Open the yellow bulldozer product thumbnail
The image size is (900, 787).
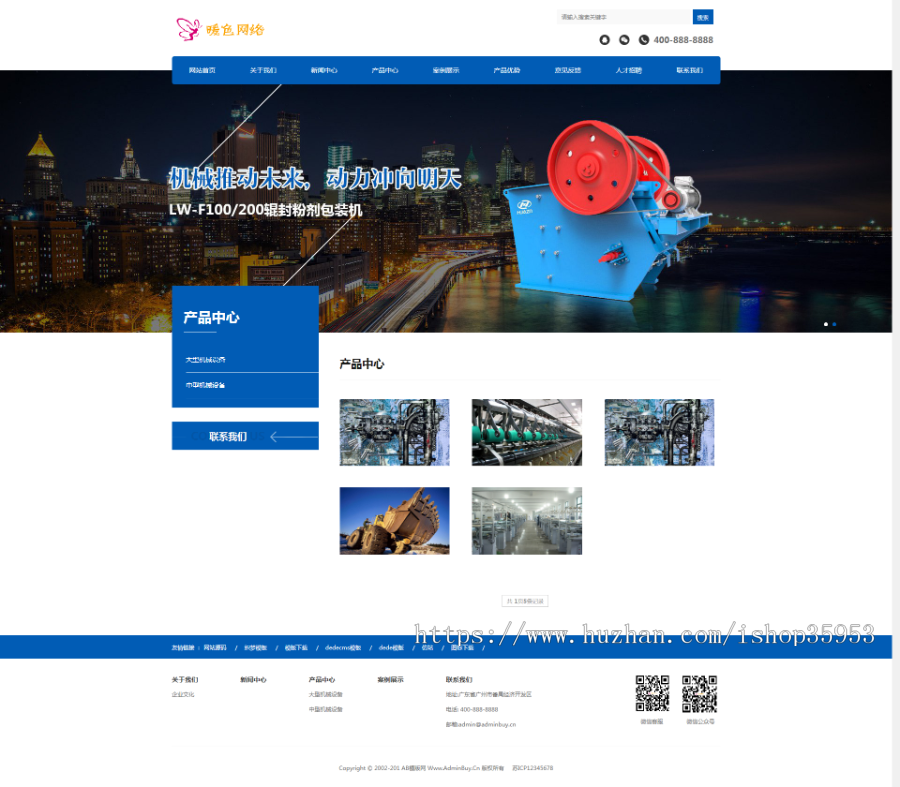point(394,521)
